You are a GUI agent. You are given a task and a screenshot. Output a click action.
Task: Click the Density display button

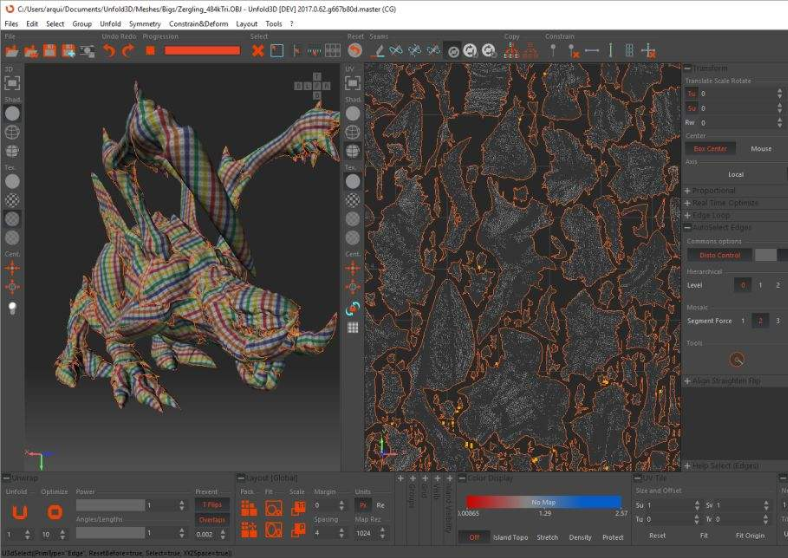(x=580, y=537)
